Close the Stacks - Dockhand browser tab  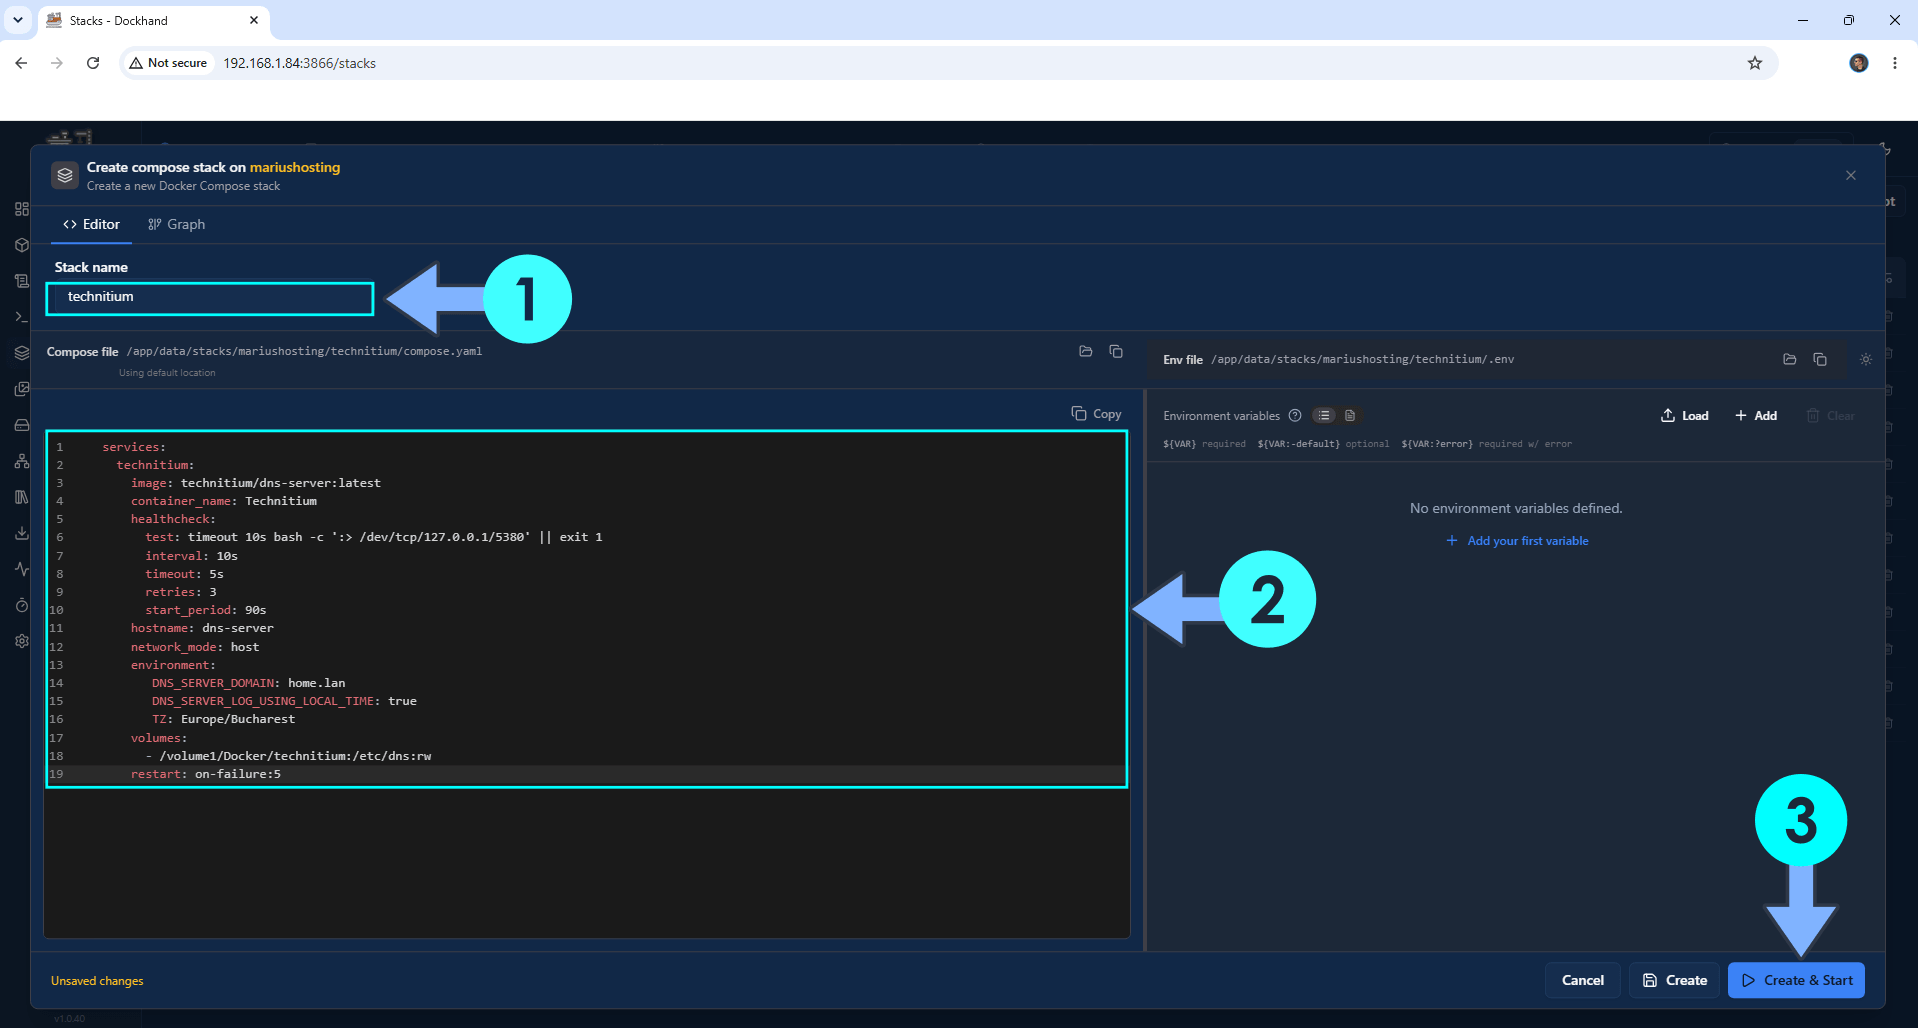(x=254, y=20)
